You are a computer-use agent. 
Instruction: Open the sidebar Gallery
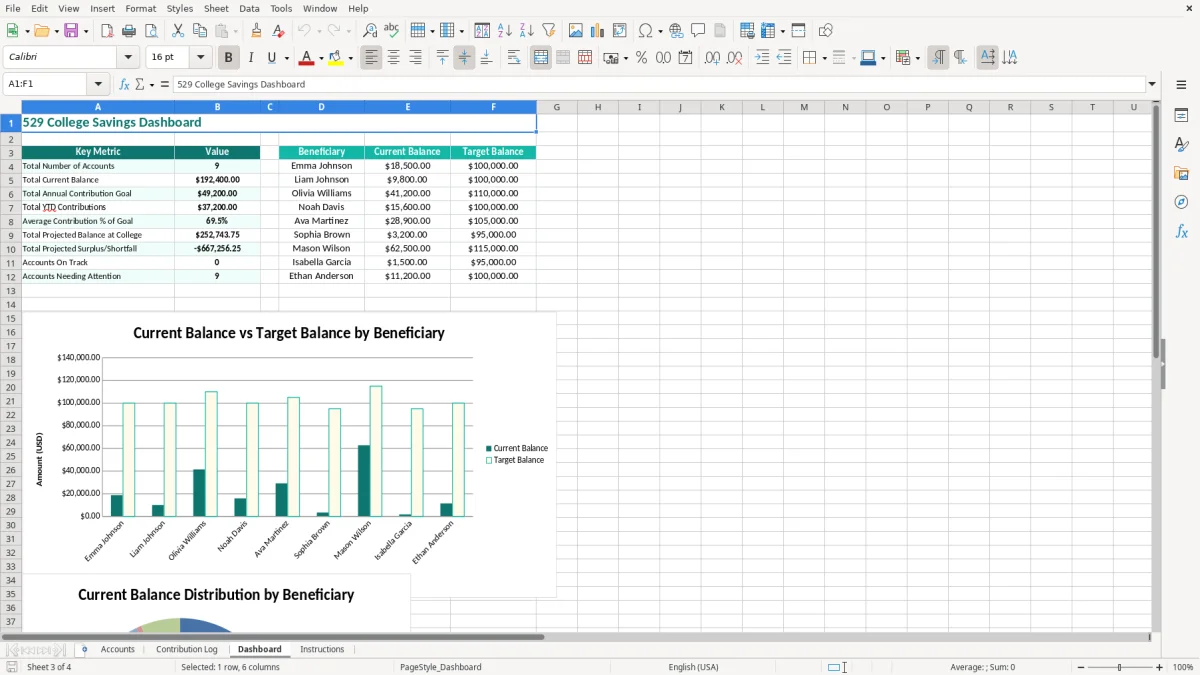1181,174
